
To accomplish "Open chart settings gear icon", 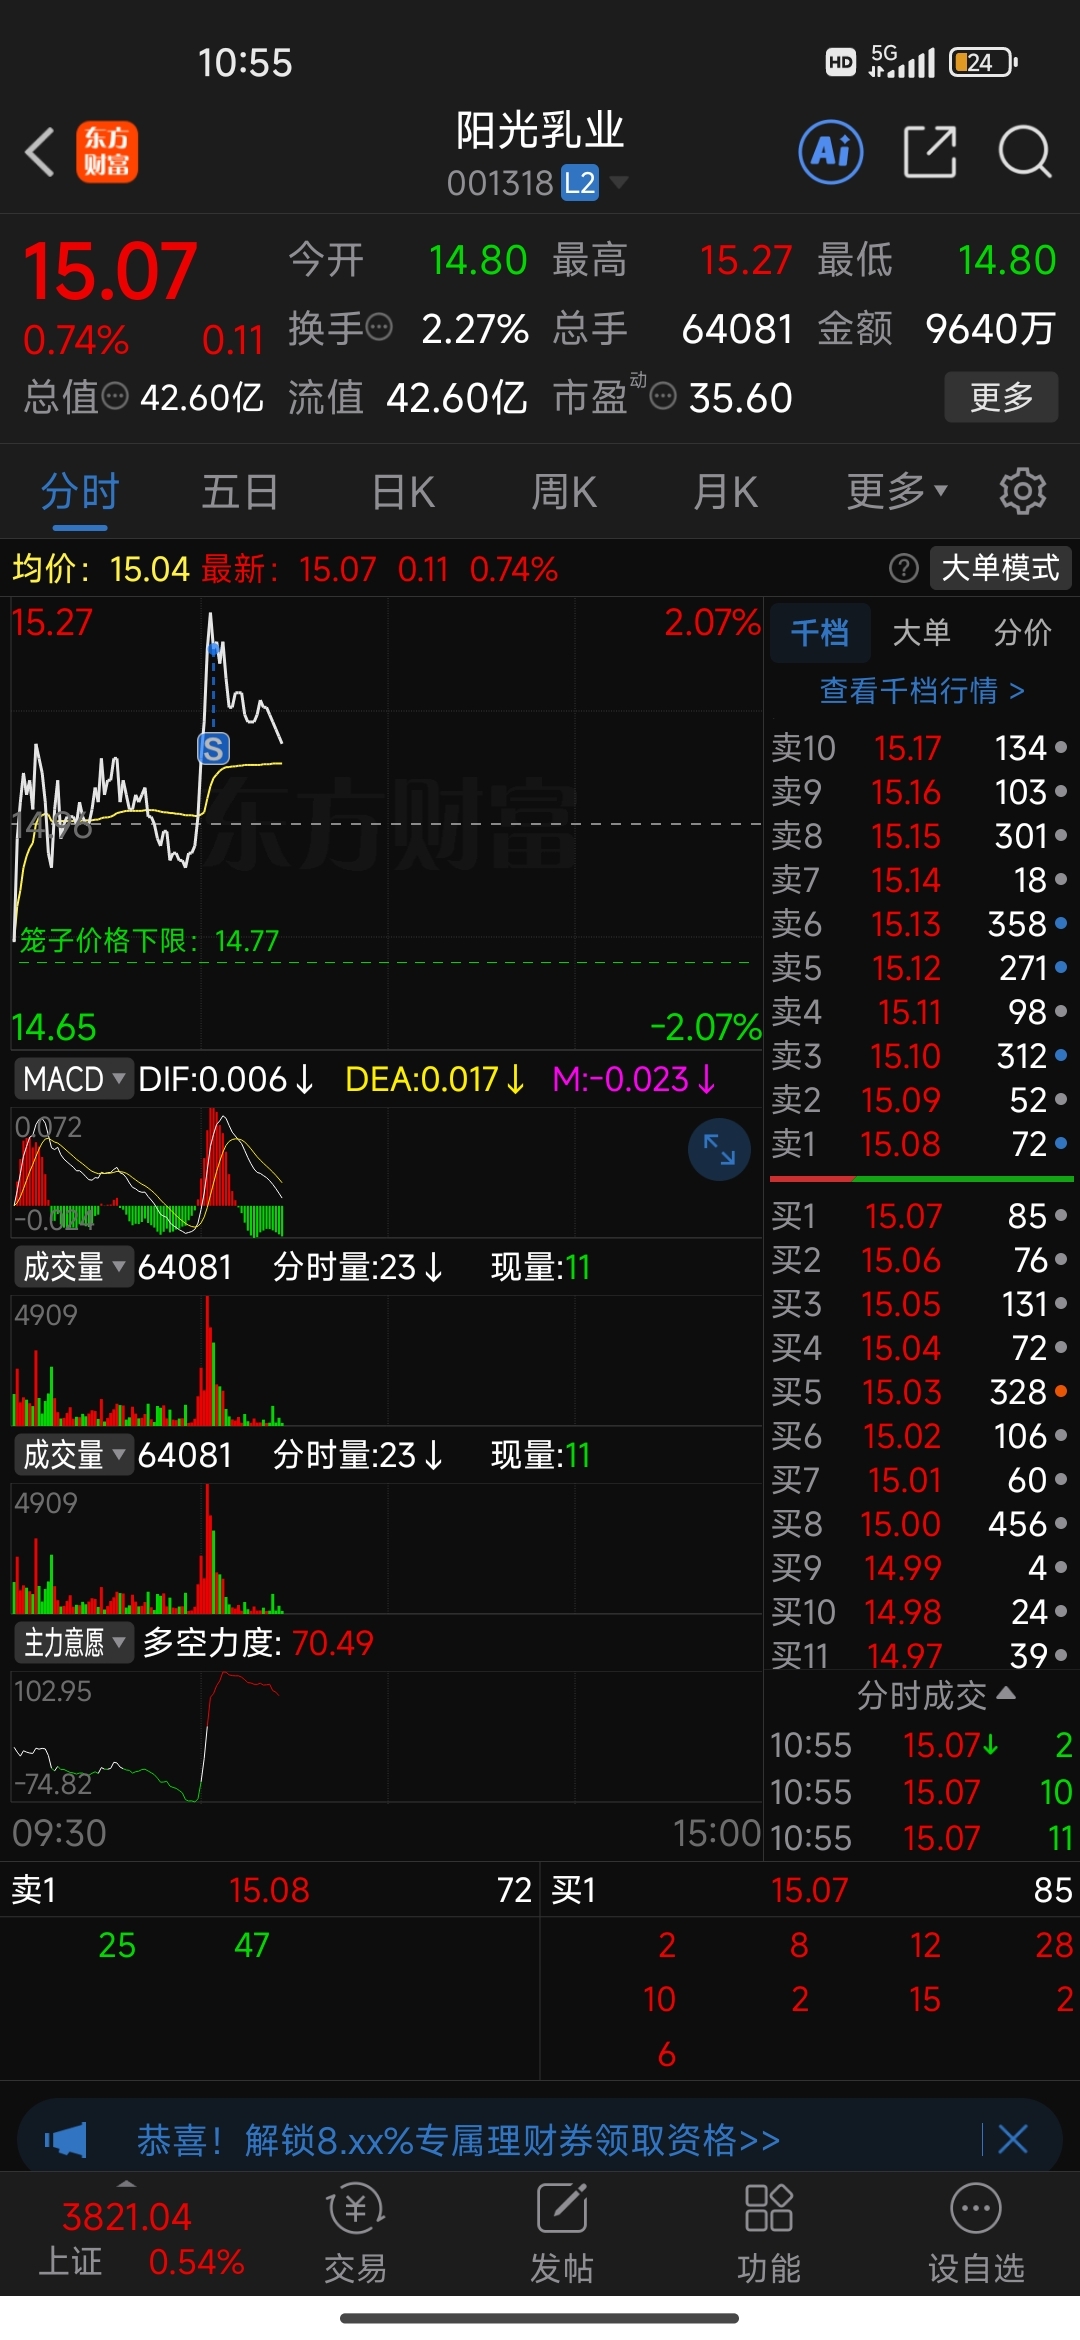I will tap(1022, 491).
